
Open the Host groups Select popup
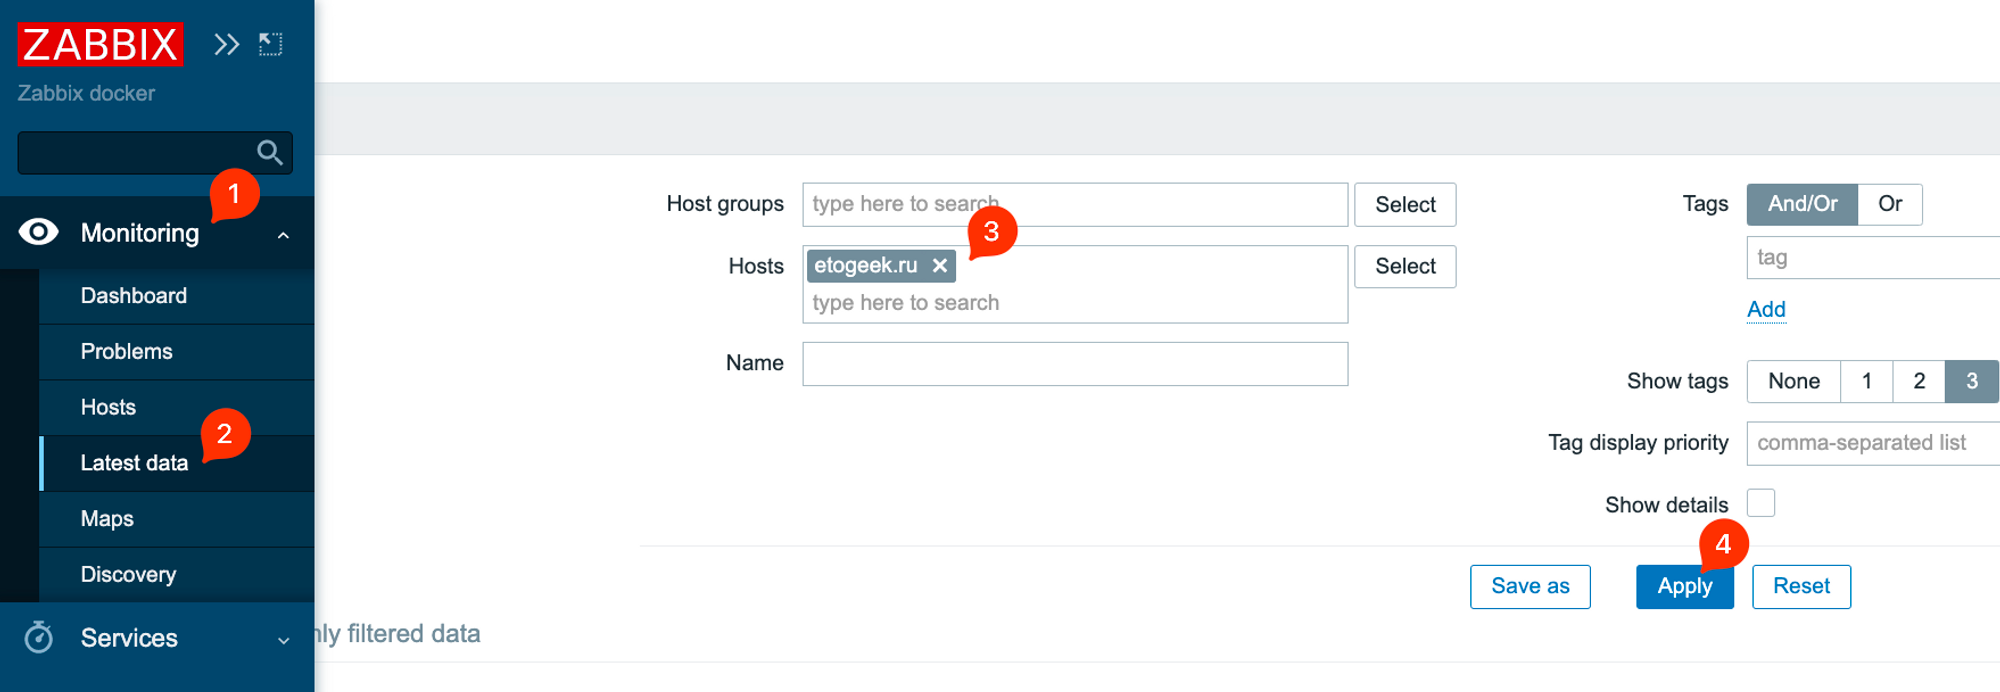(x=1404, y=205)
